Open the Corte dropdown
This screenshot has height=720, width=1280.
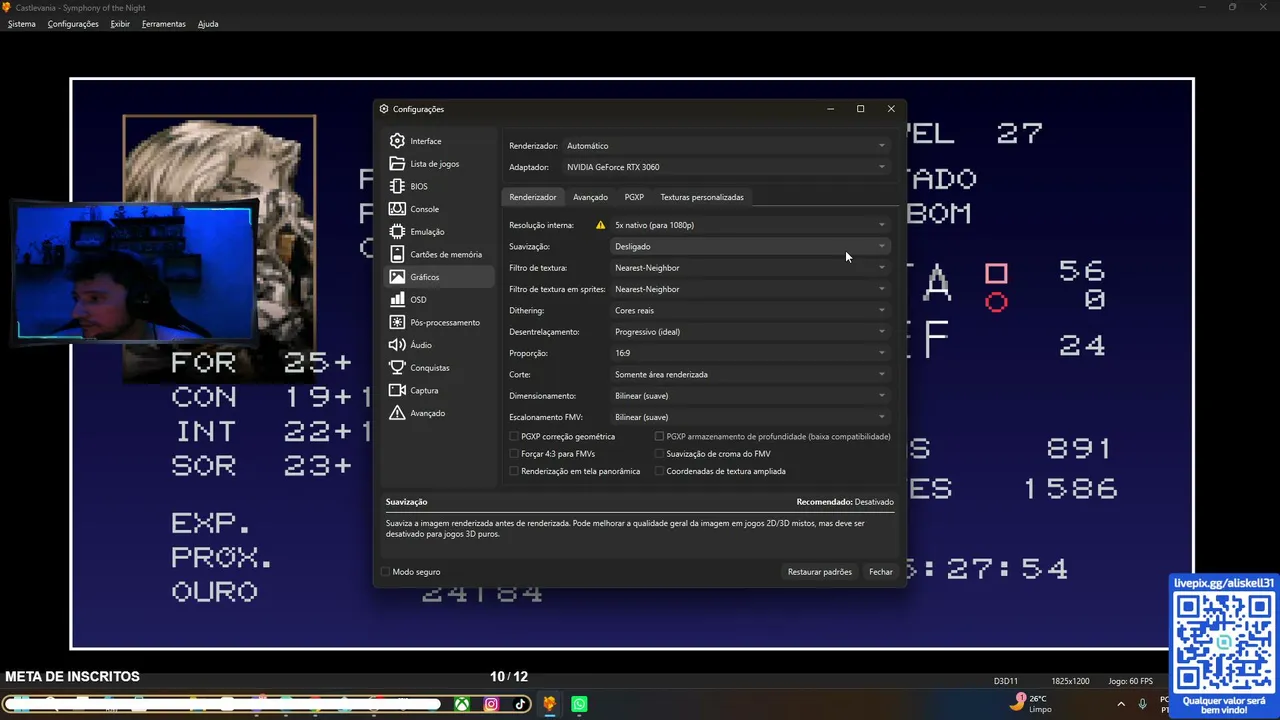coord(750,375)
